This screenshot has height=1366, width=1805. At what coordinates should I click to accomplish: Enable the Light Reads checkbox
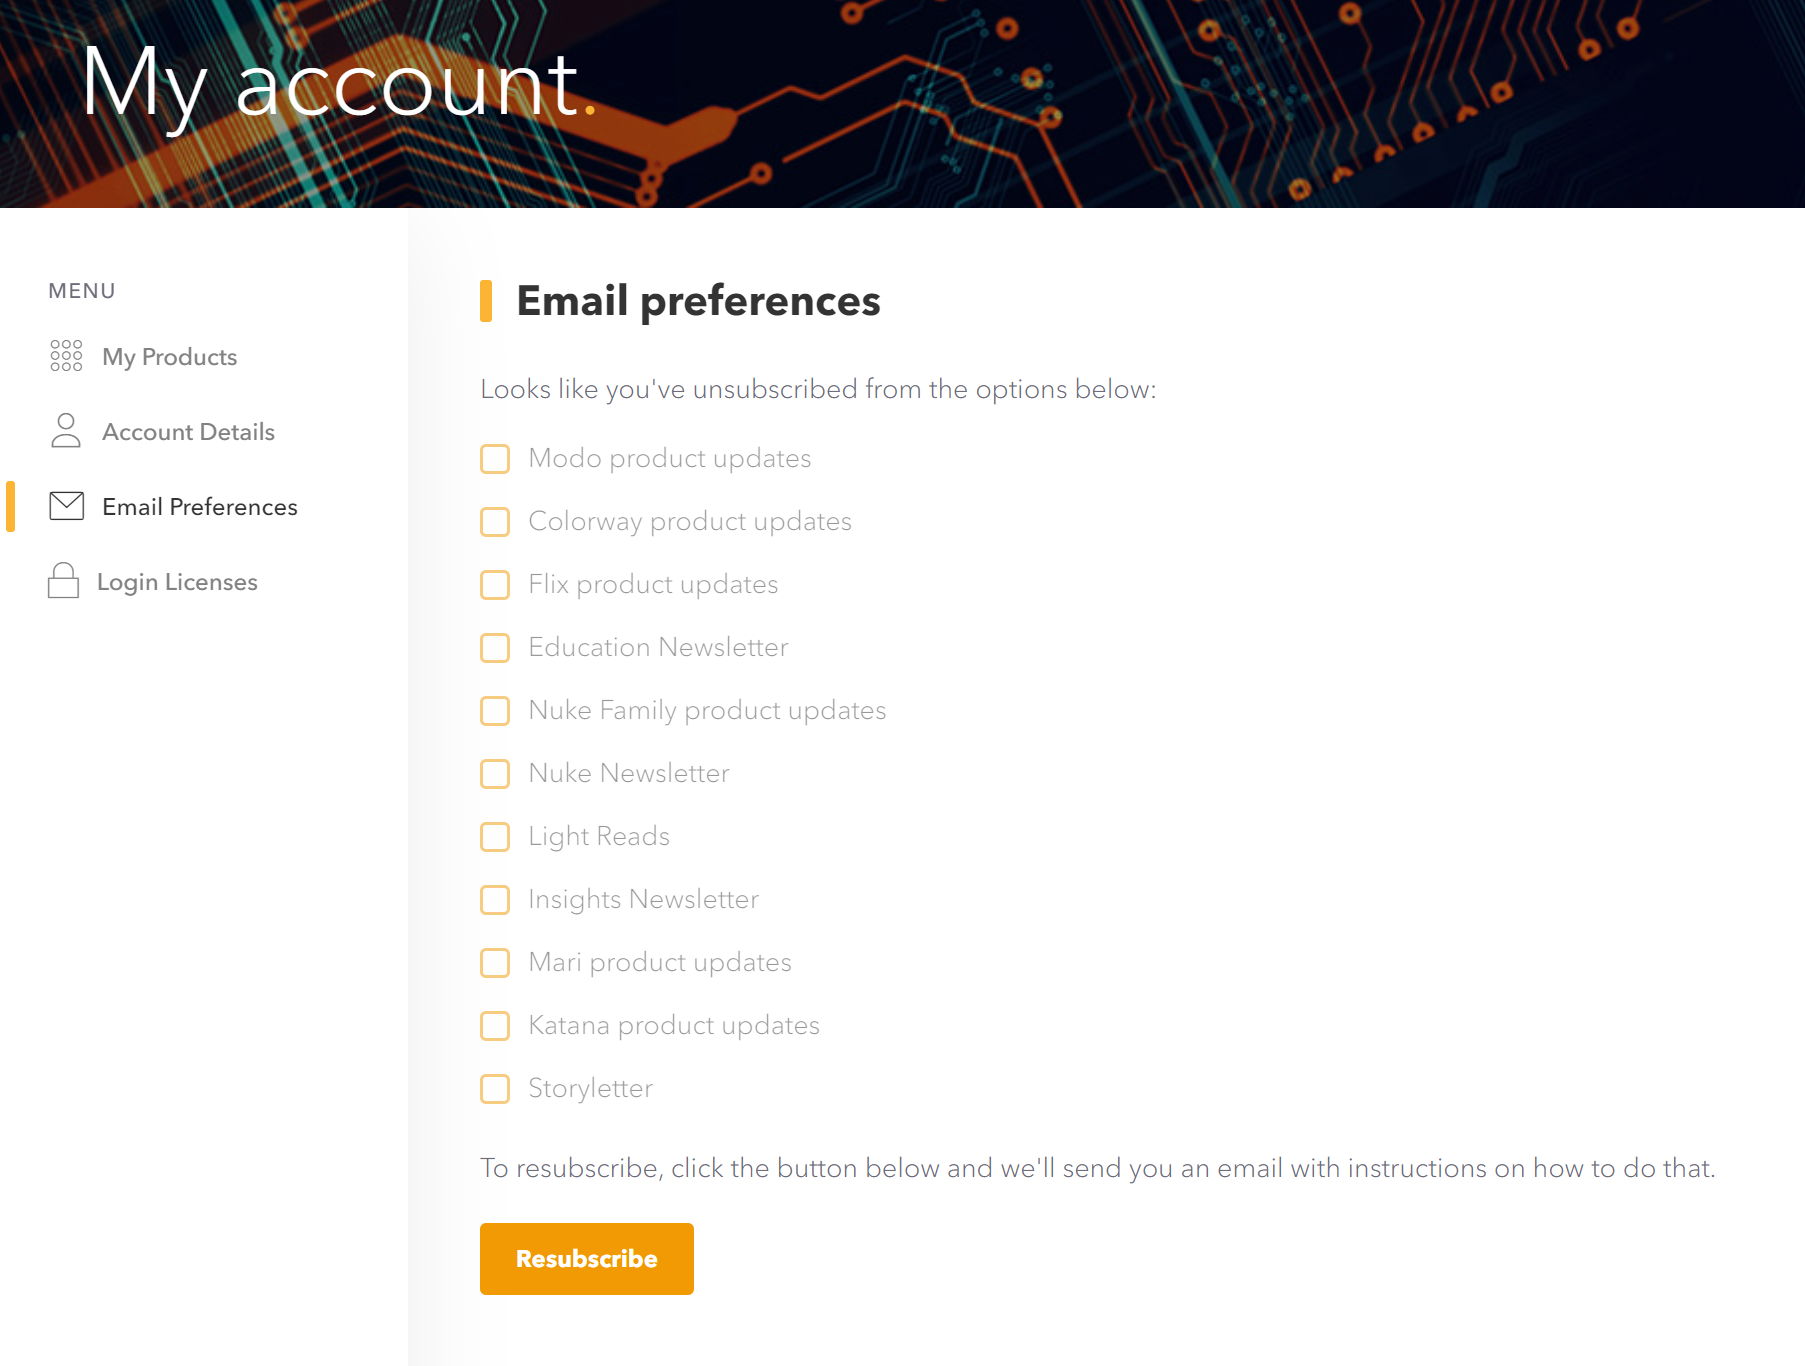(x=495, y=837)
